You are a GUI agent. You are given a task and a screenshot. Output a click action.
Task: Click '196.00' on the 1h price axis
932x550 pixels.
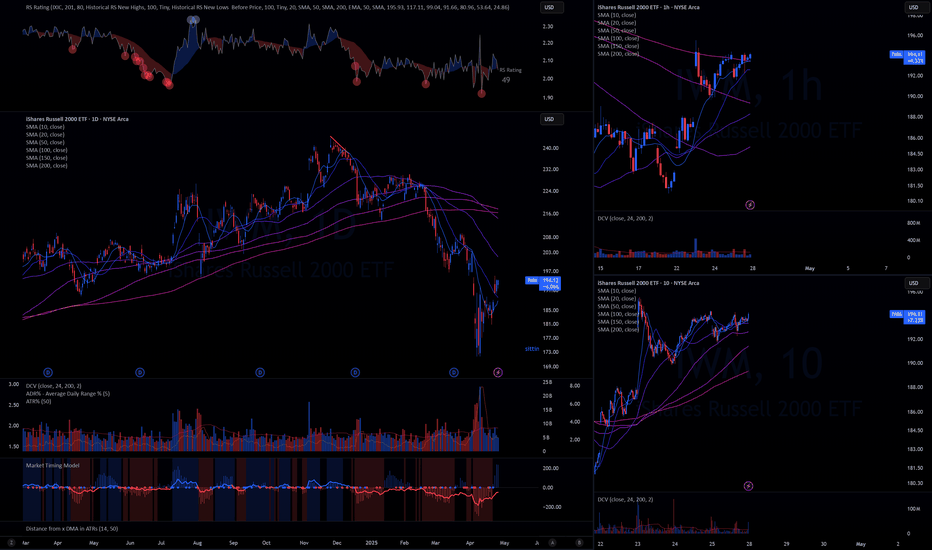915,35
